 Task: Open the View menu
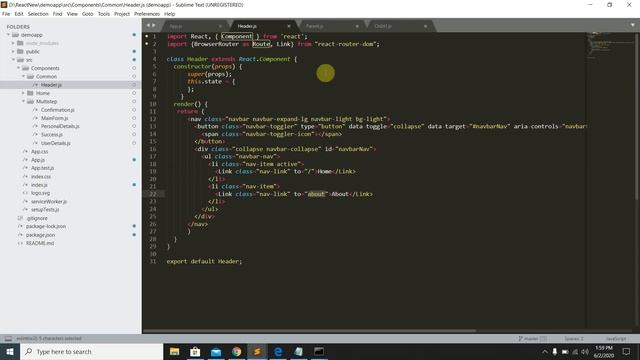coord(72,14)
